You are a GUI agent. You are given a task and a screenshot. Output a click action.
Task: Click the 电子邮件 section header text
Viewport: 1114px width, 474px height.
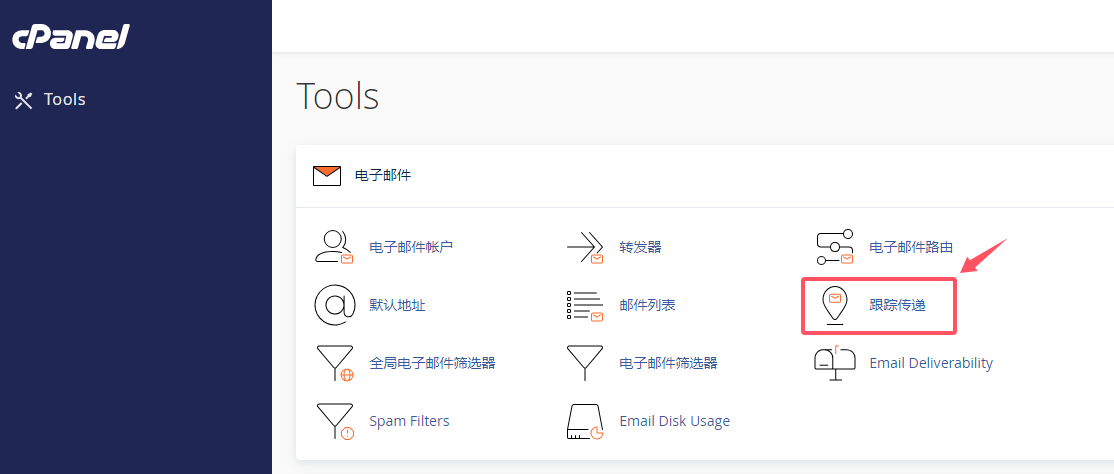[383, 175]
